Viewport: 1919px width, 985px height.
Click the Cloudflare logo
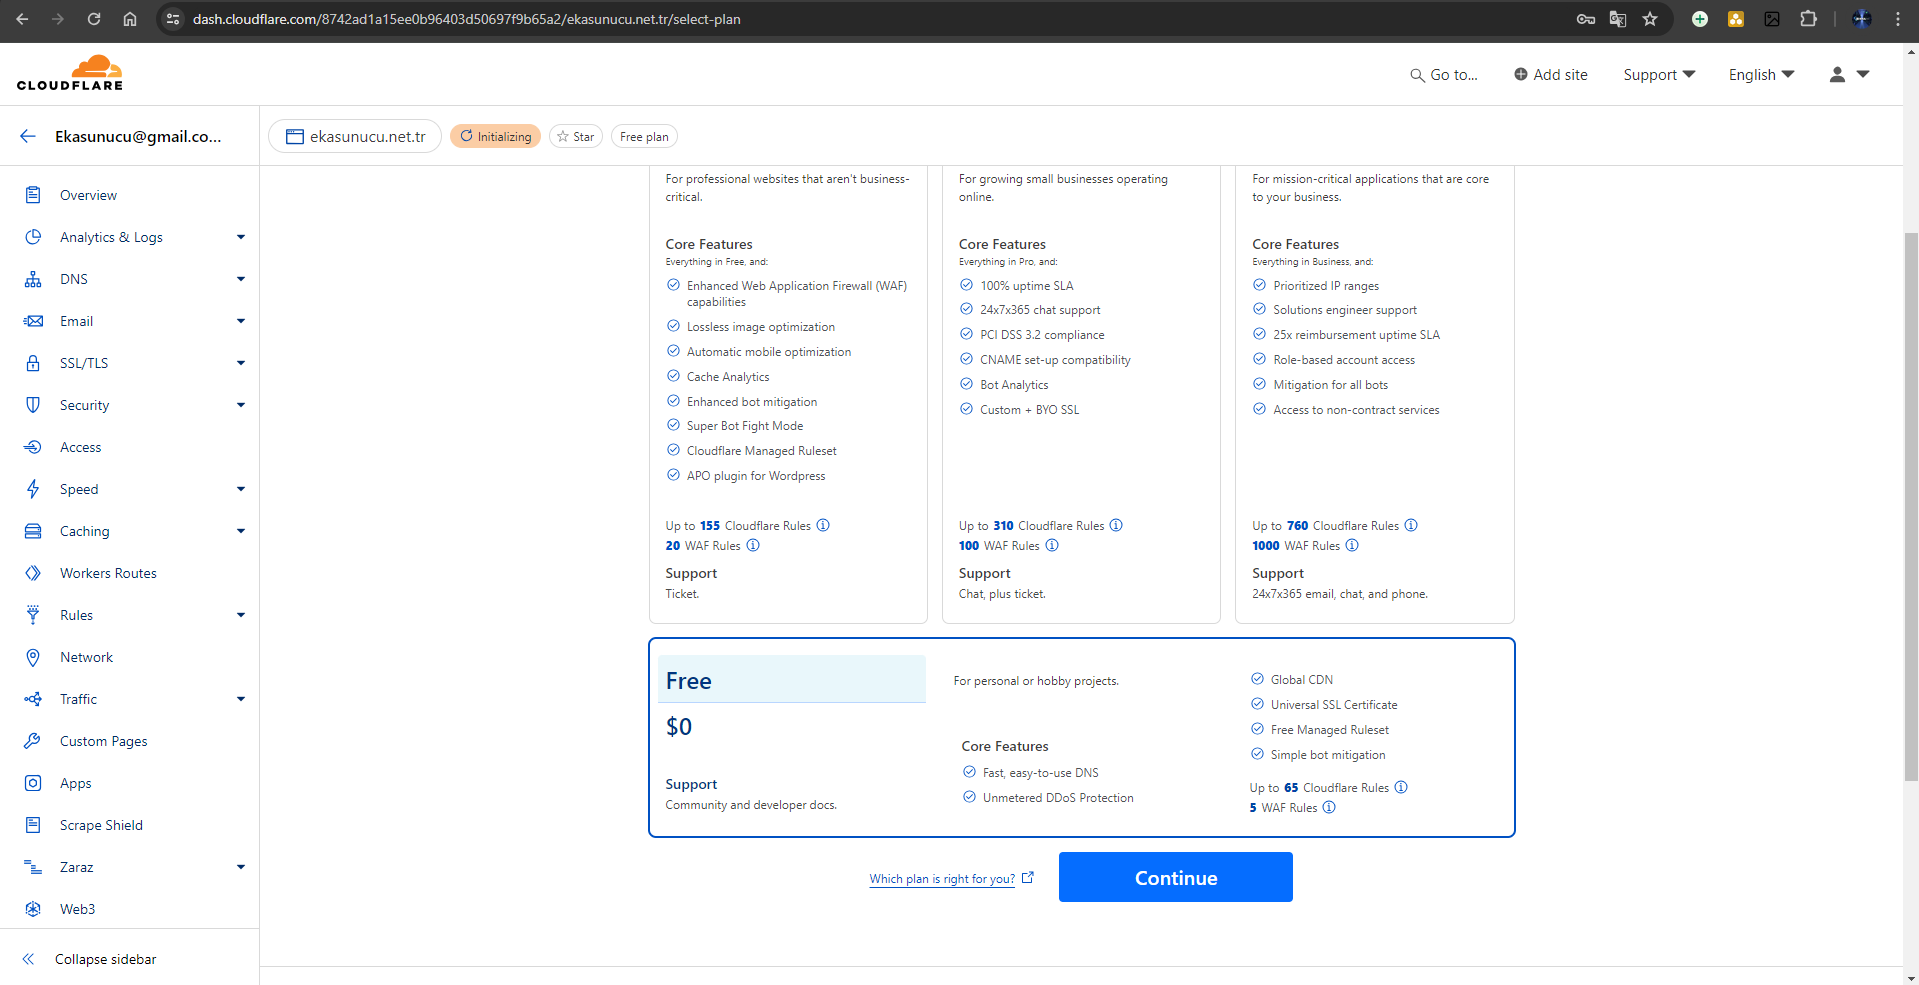click(70, 74)
